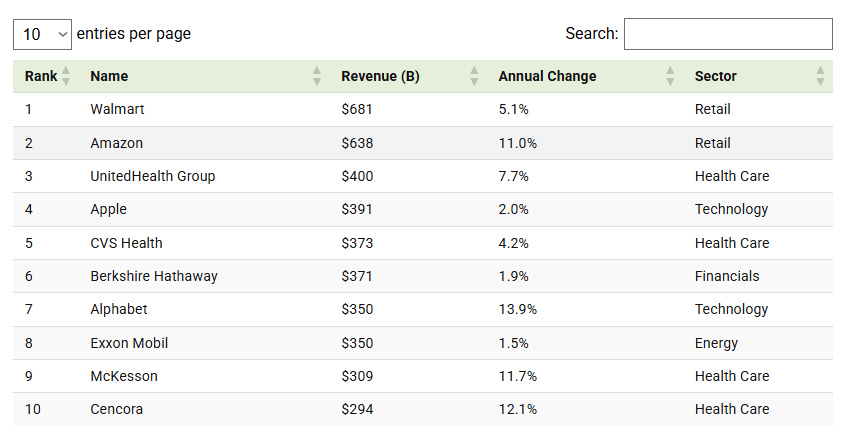The width and height of the screenshot is (845, 440).
Task: Select the McKesson name cell
Action: pyautogui.click(x=124, y=376)
